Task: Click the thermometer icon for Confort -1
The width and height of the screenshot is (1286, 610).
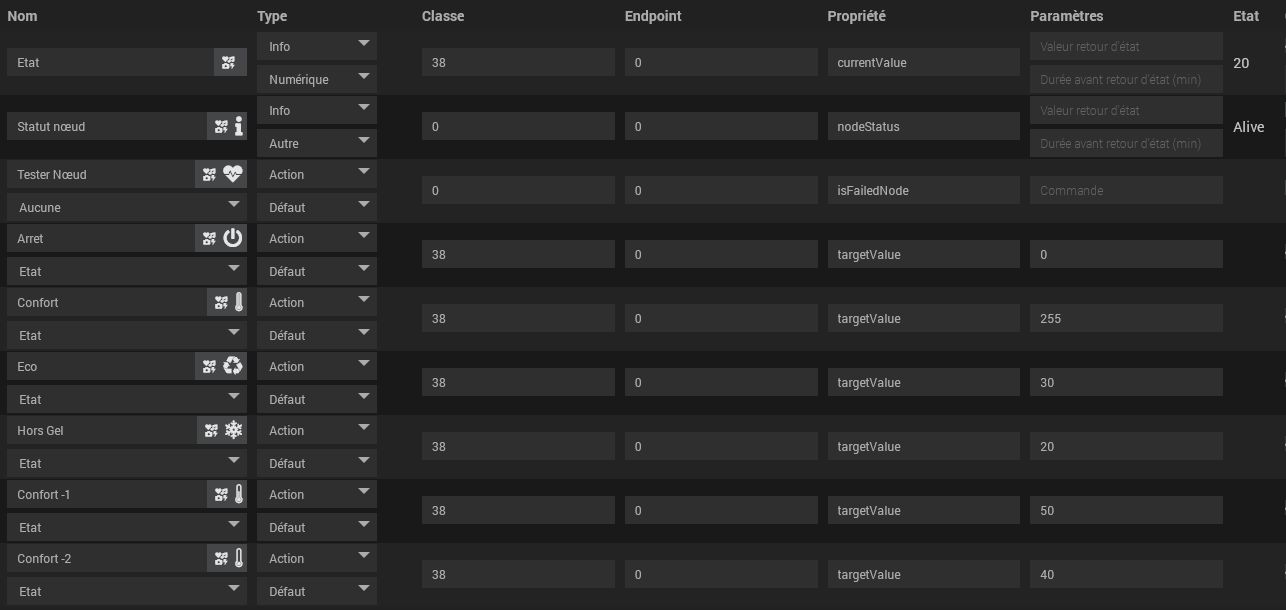Action: click(239, 494)
